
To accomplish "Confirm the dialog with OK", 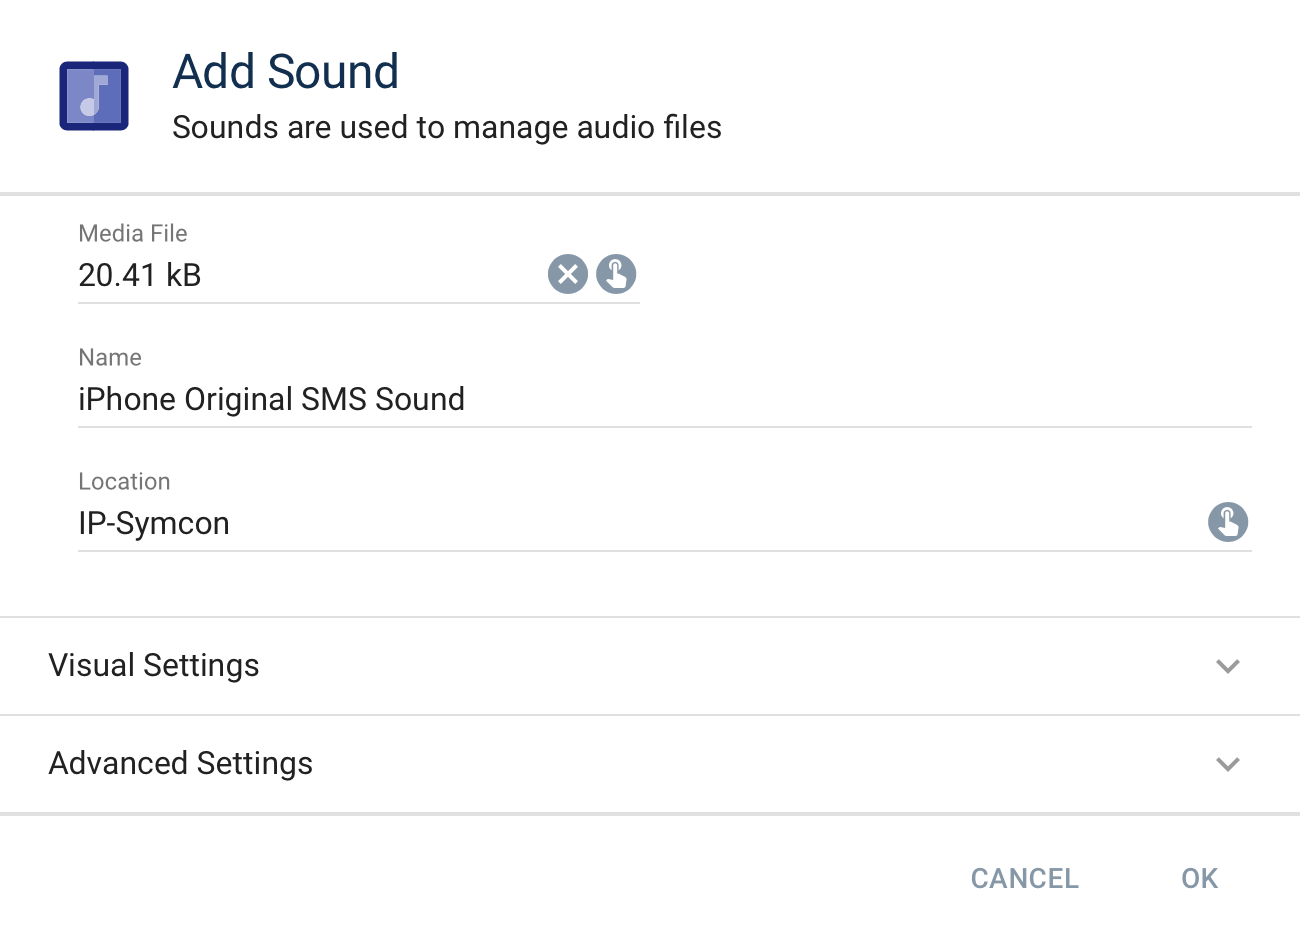I will click(x=1198, y=878).
